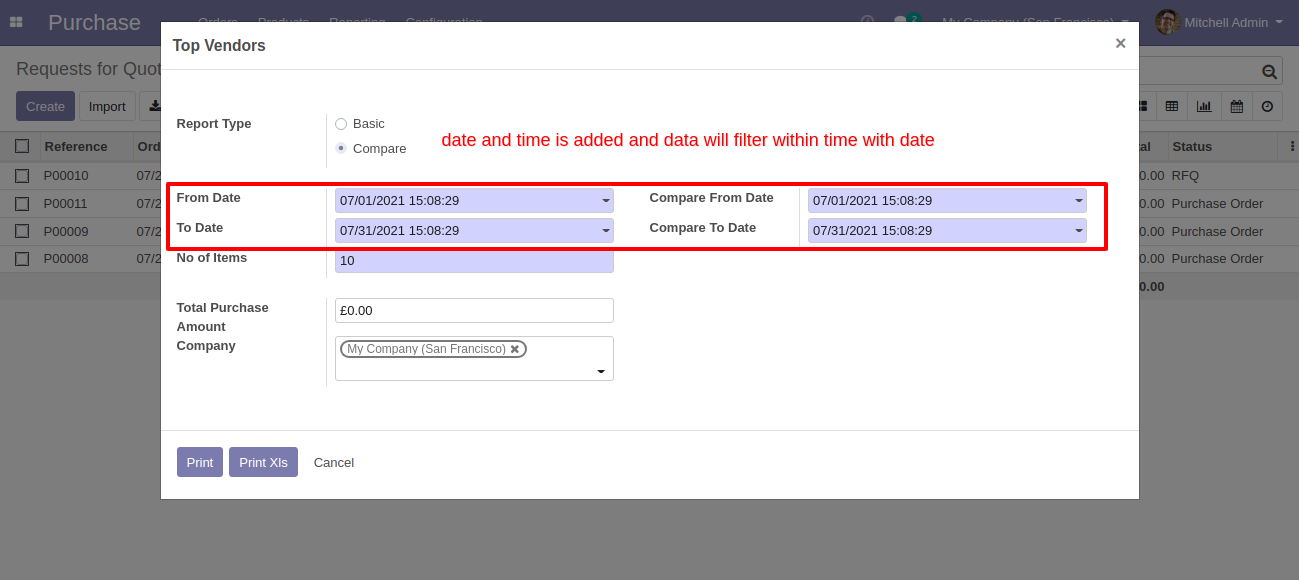Tick checkbox for row P00011
The width and height of the screenshot is (1299, 580).
coord(22,203)
